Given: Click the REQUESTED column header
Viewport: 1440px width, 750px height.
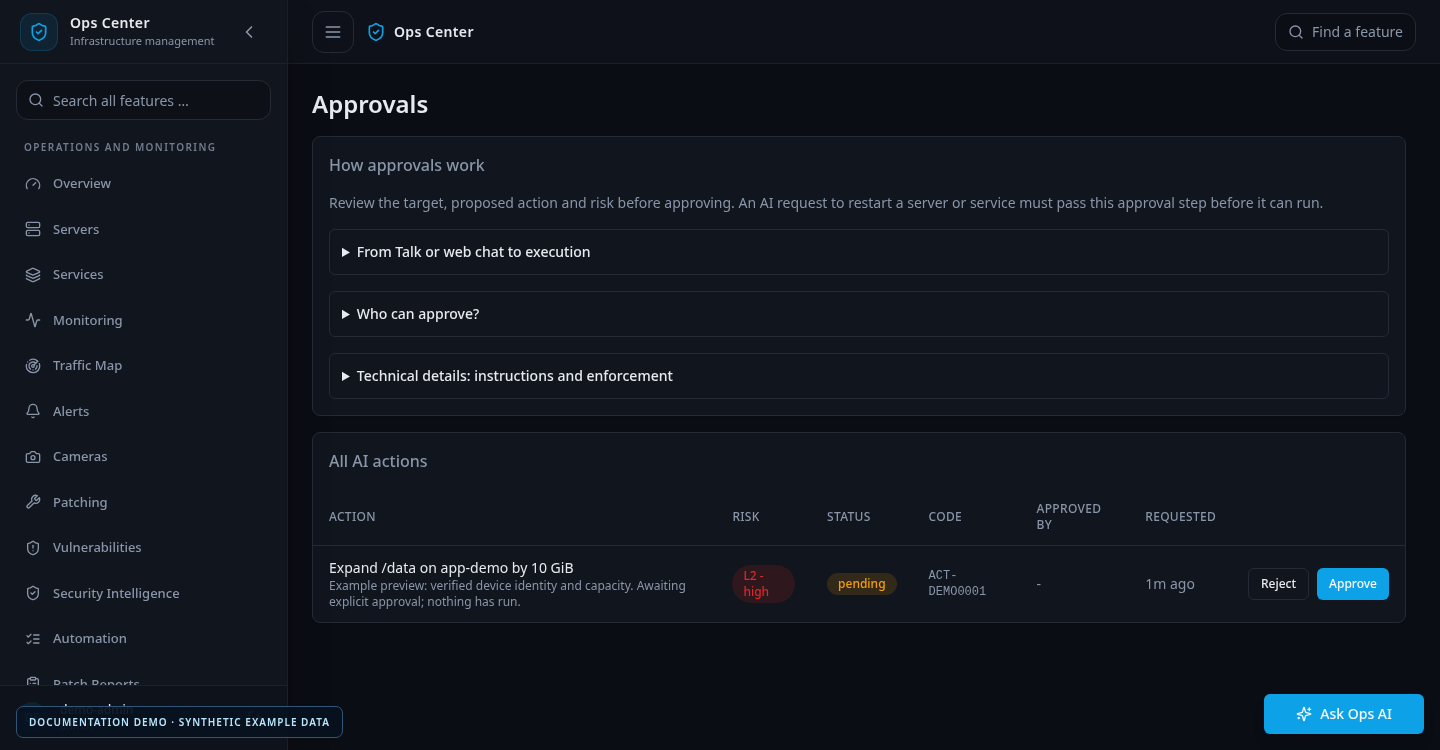Looking at the screenshot, I should click(x=1180, y=517).
